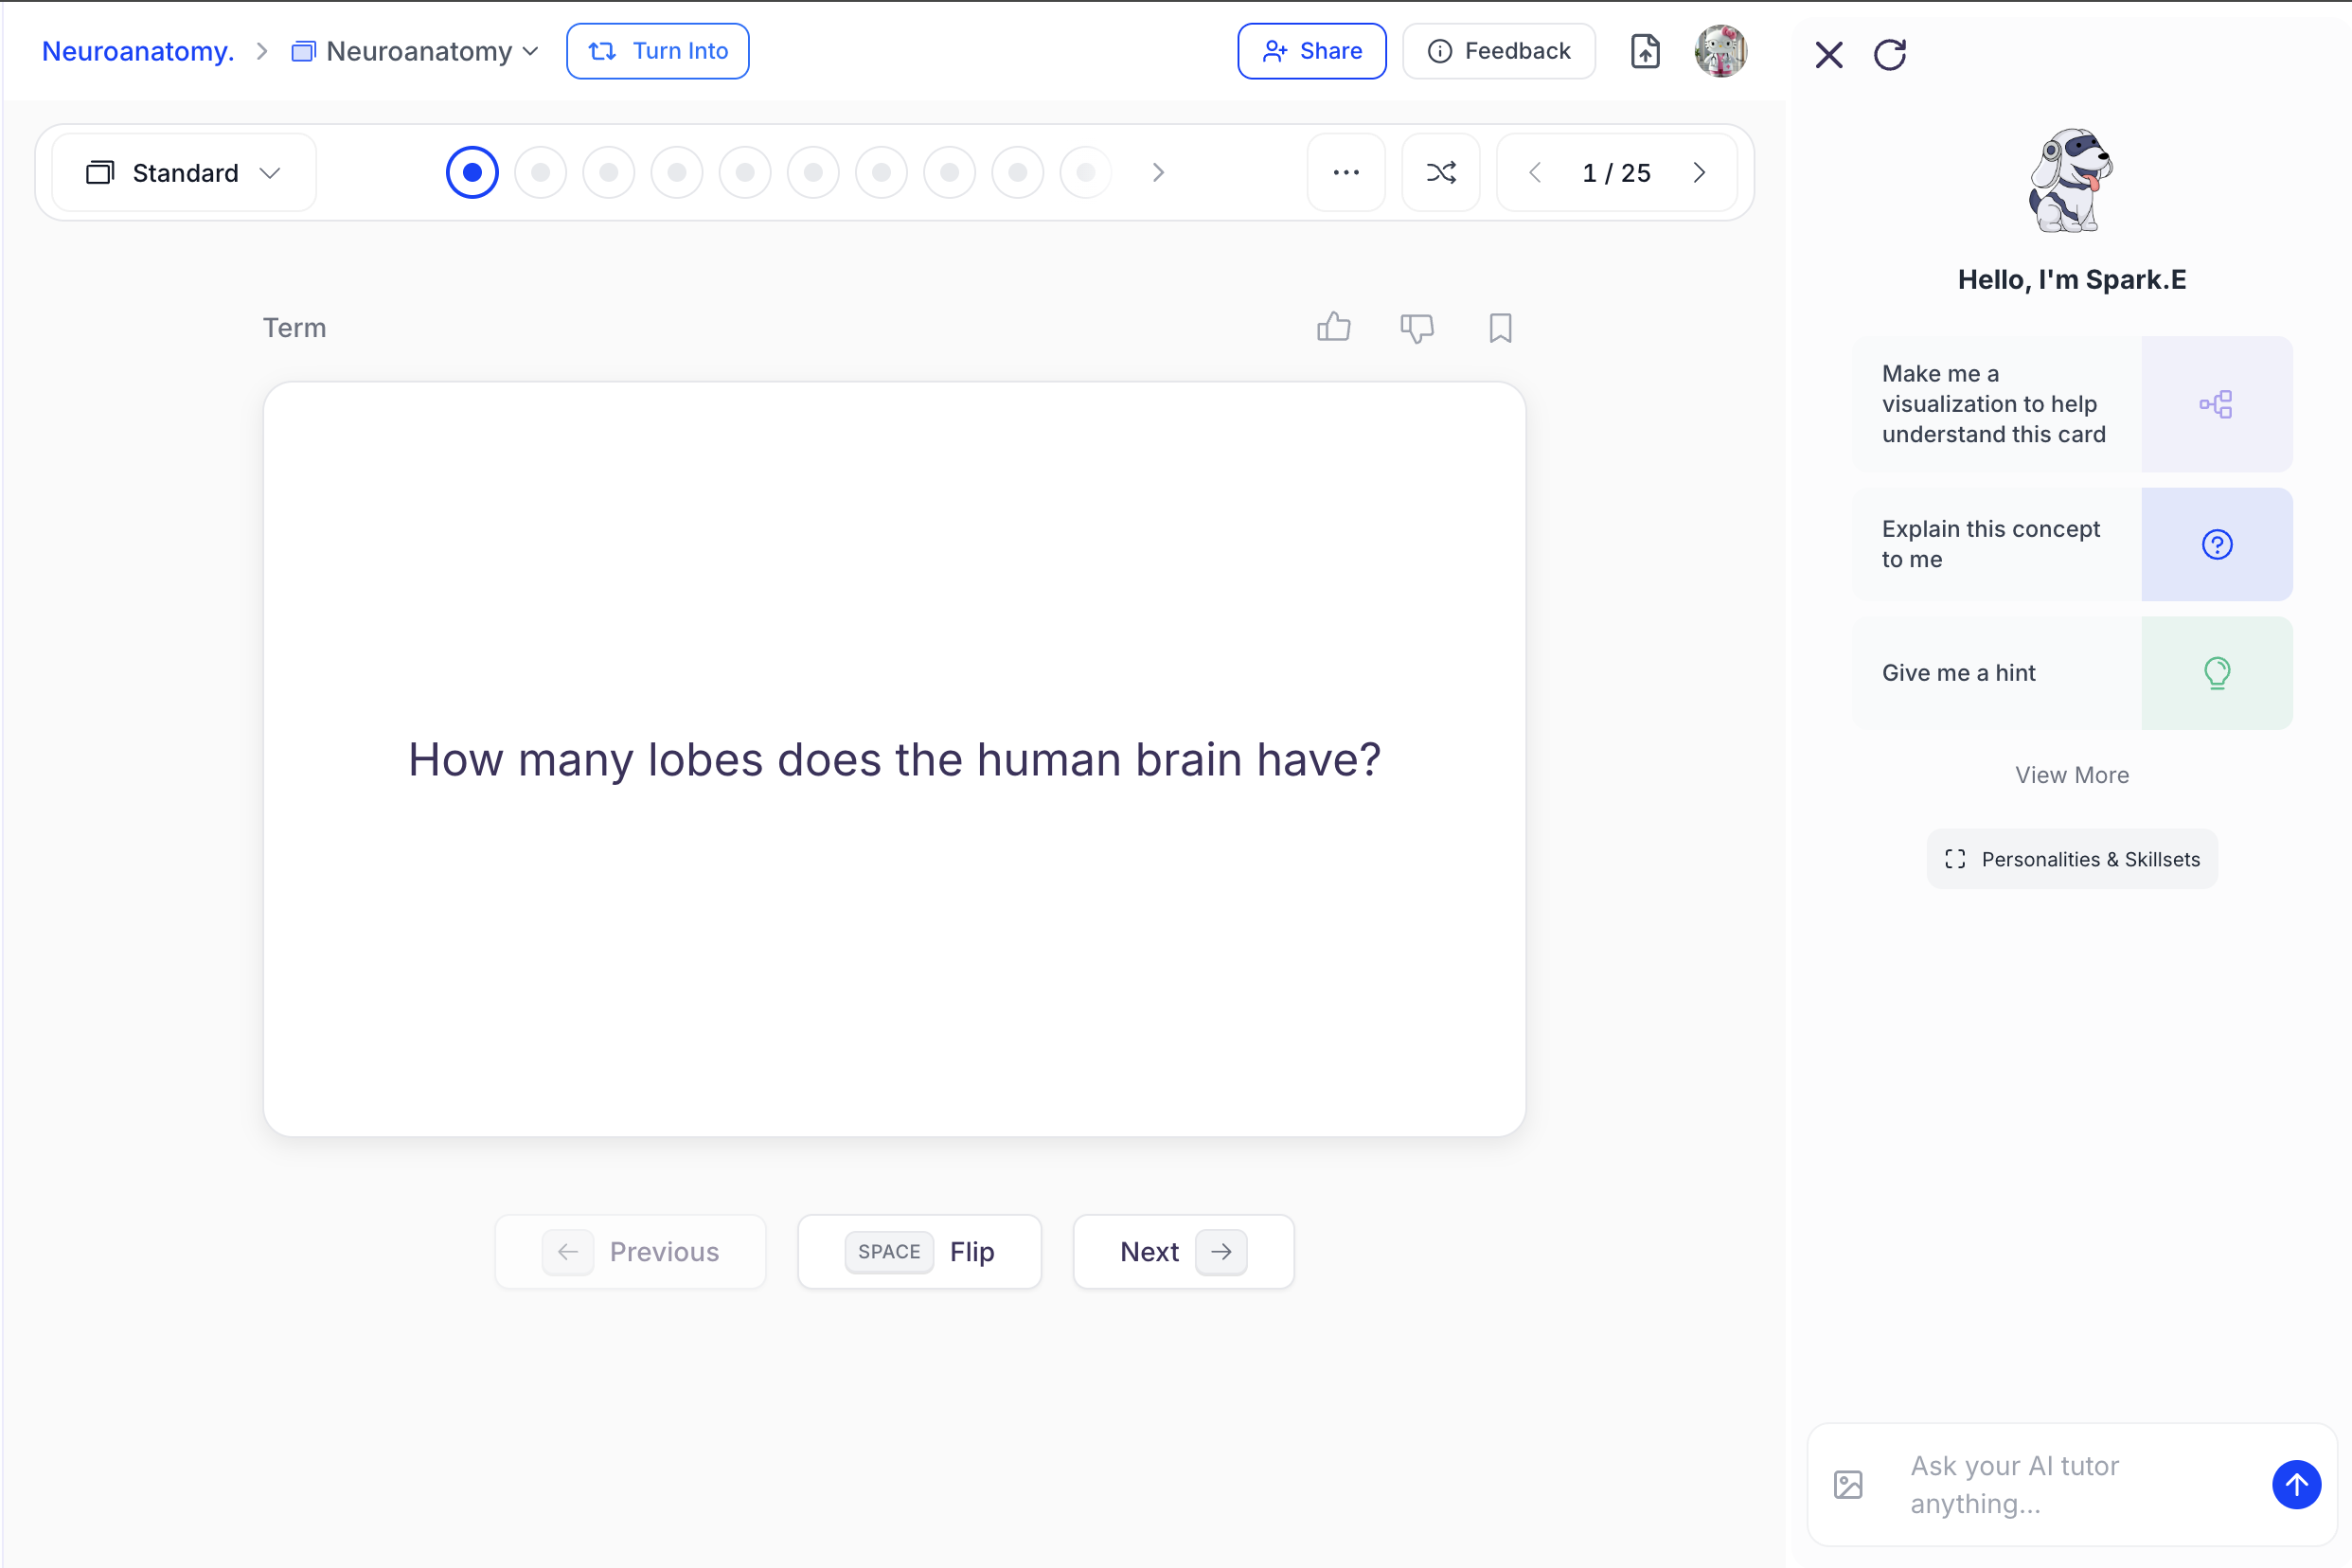This screenshot has height=1568, width=2352.
Task: Shuffle the flashcards
Action: 1440,173
